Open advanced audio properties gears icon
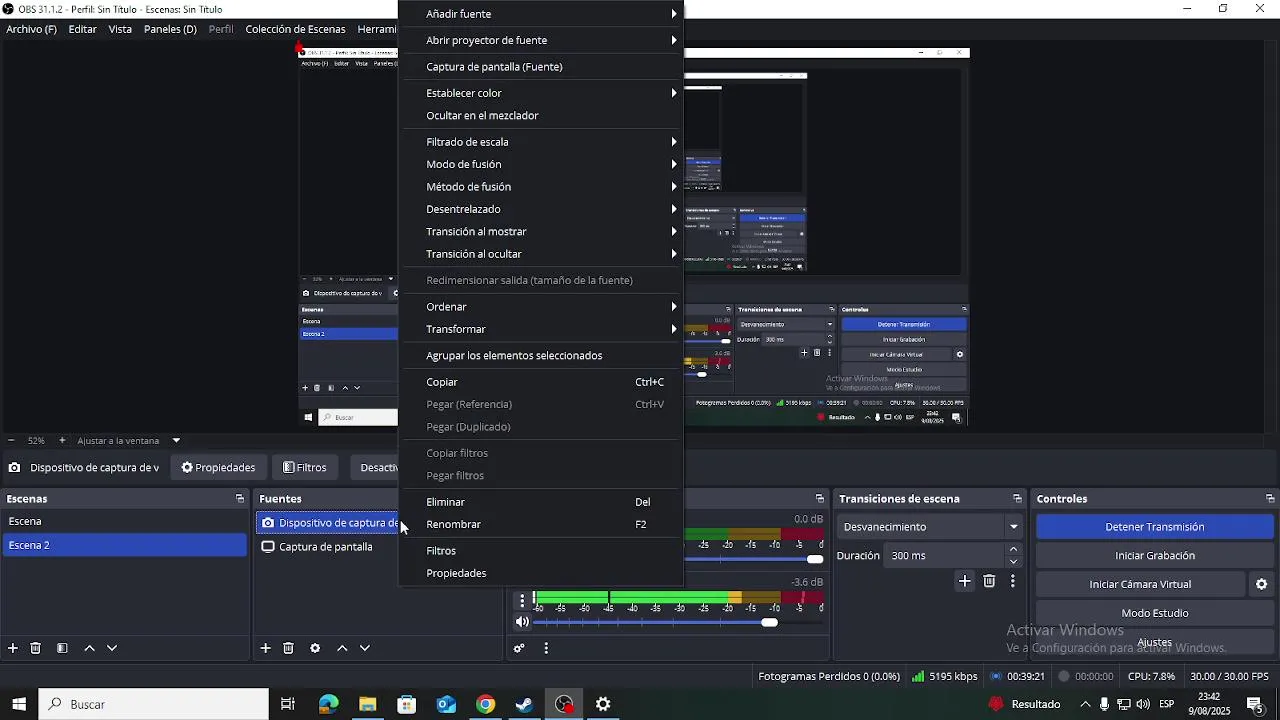Image resolution: width=1280 pixels, height=720 pixels. tap(519, 648)
